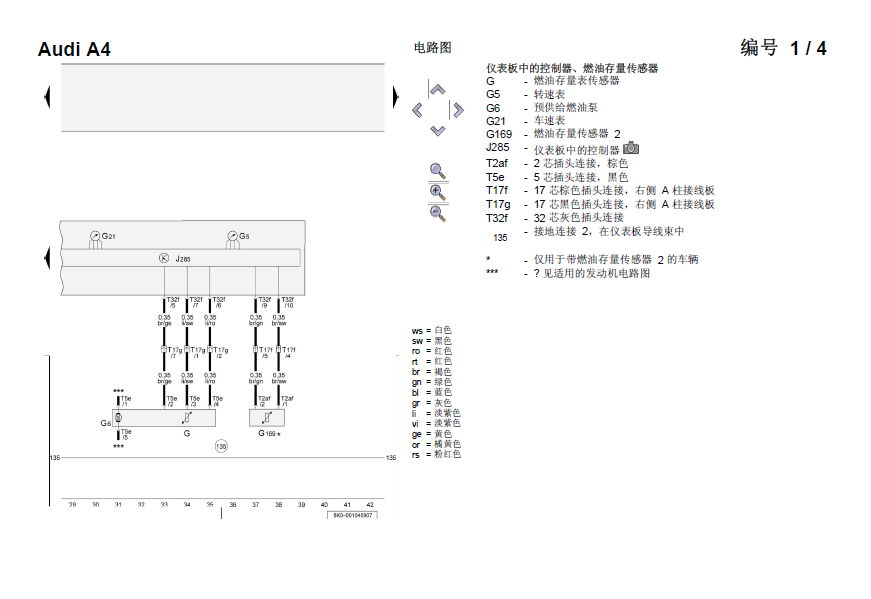Viewport: 871px width, 599px height.
Task: Select legend row G169 燃油存量传感器 2
Action: [x=553, y=134]
